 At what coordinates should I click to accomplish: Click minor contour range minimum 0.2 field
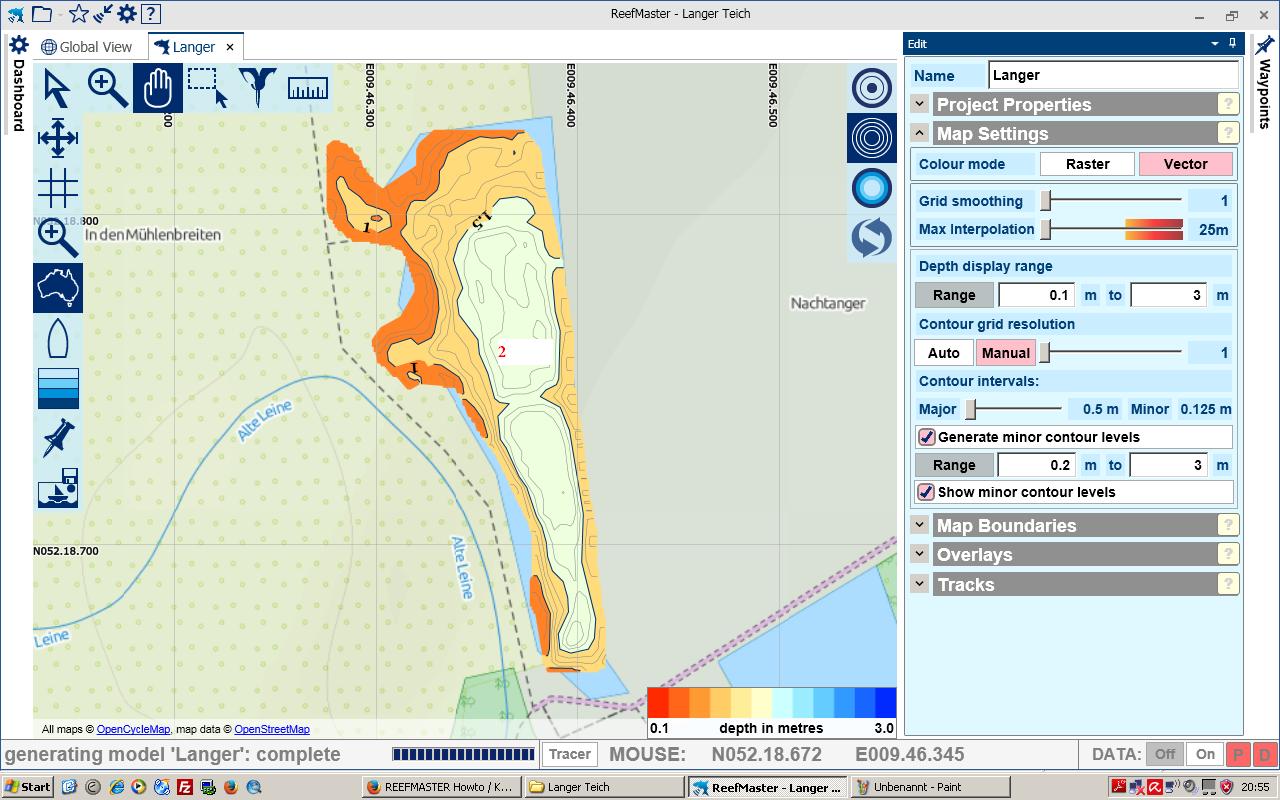(x=1037, y=465)
